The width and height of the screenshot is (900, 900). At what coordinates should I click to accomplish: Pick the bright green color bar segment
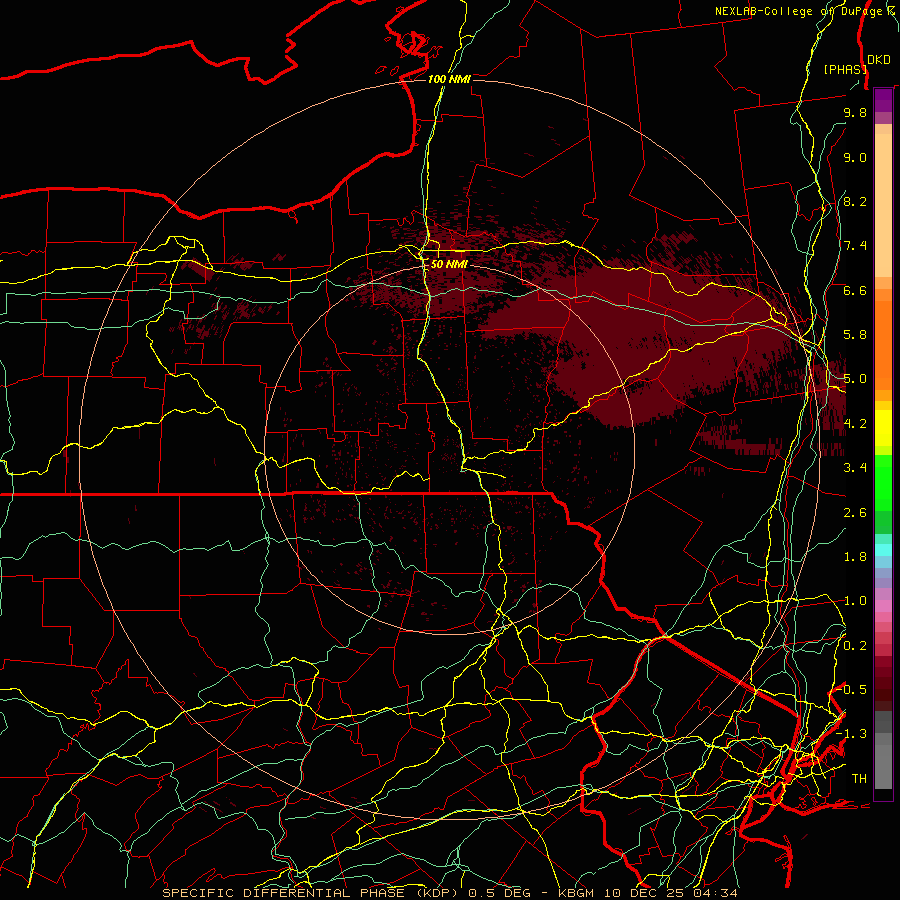coord(883,482)
